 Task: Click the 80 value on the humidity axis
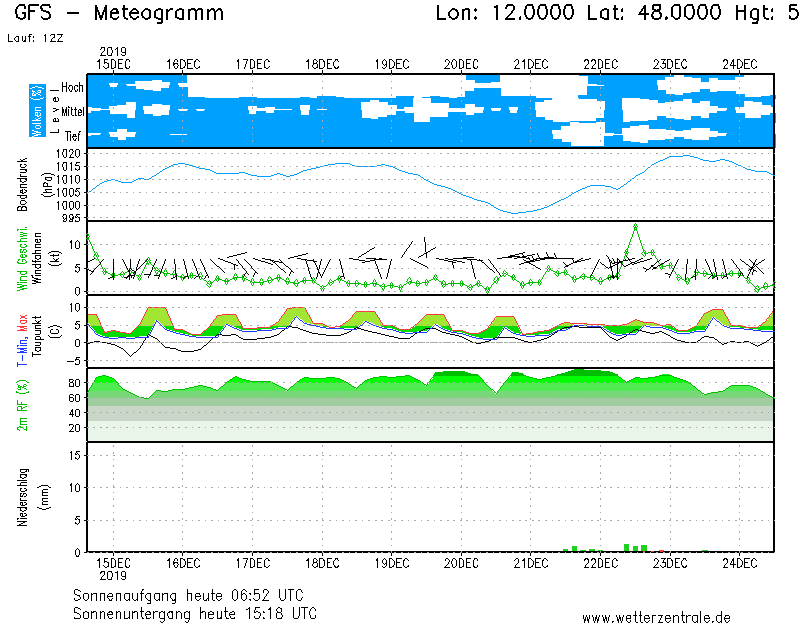(74, 383)
